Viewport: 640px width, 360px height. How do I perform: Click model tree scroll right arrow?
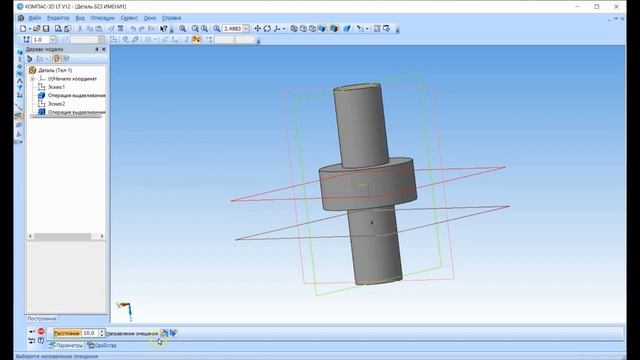(x=102, y=236)
